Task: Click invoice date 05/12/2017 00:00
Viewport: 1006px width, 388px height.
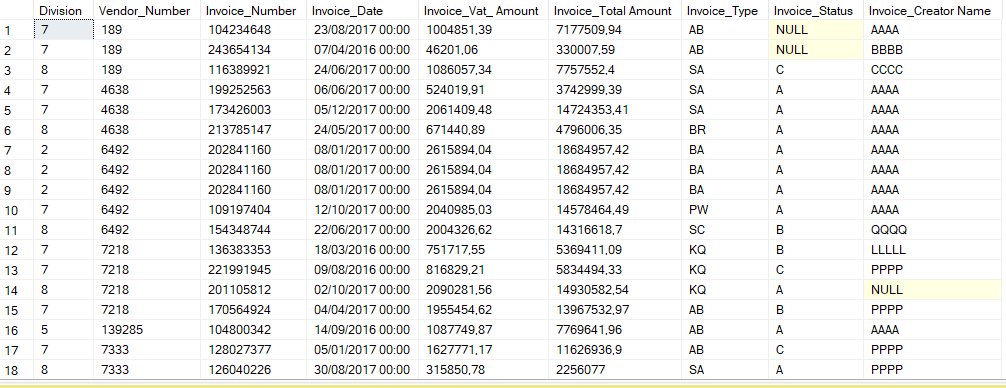Action: (x=362, y=110)
